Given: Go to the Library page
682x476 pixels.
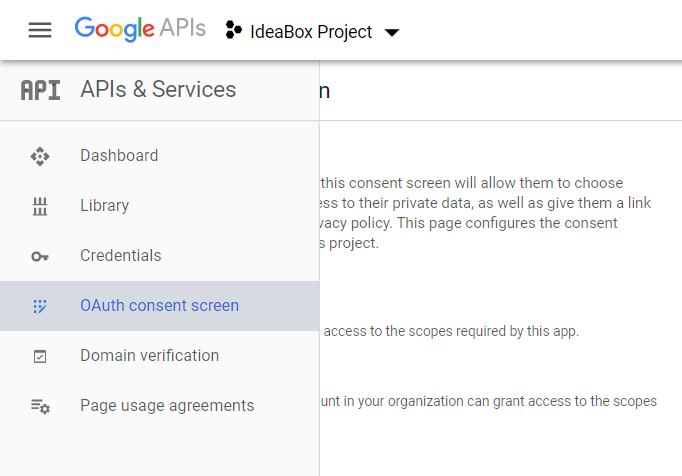Looking at the screenshot, I should (104, 206).
